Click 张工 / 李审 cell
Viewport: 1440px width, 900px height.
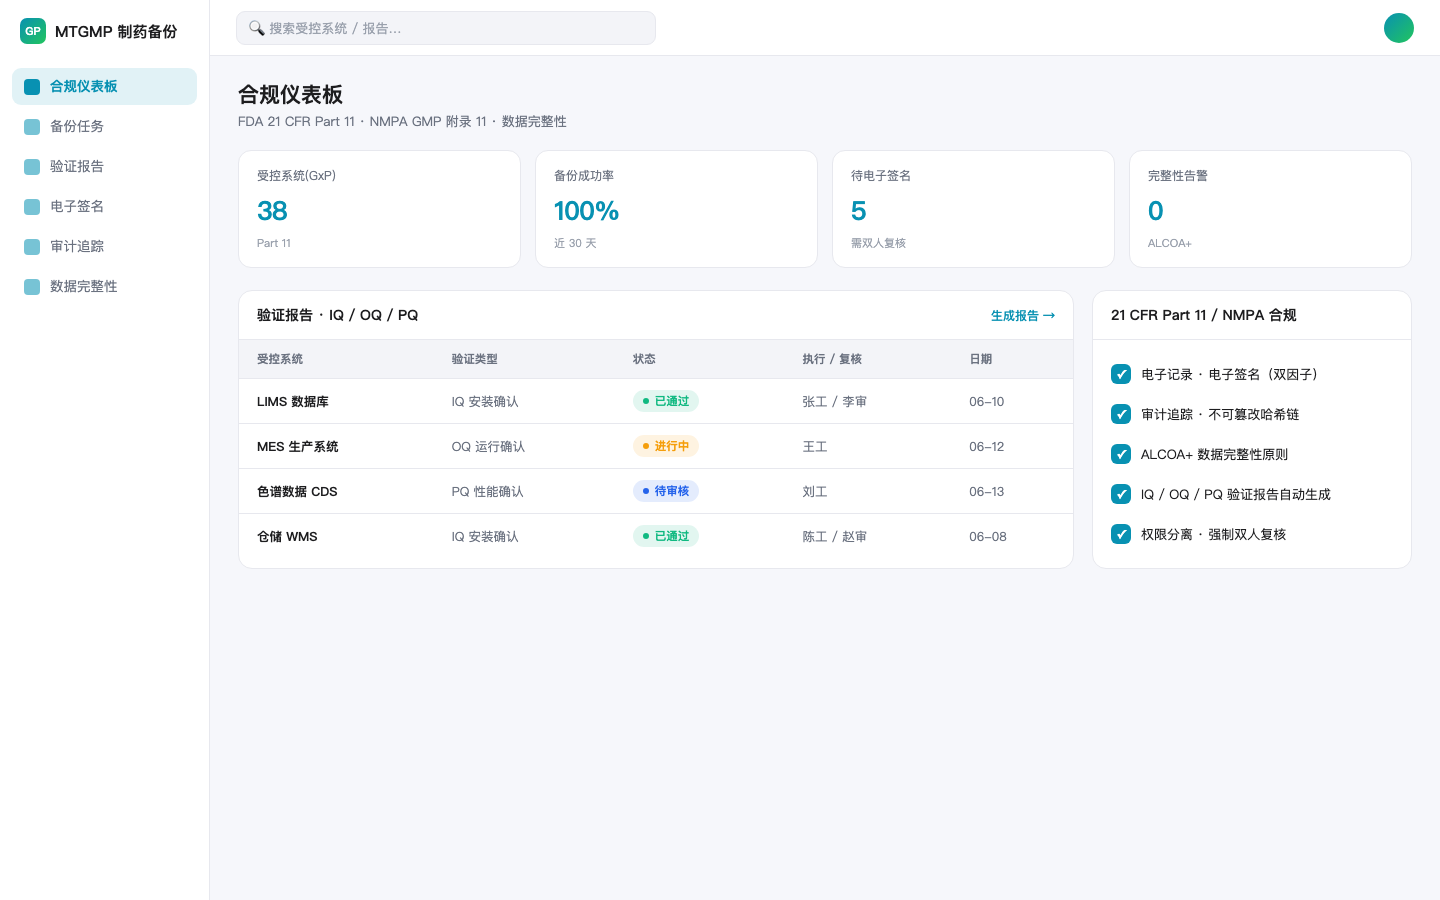pyautogui.click(x=834, y=402)
